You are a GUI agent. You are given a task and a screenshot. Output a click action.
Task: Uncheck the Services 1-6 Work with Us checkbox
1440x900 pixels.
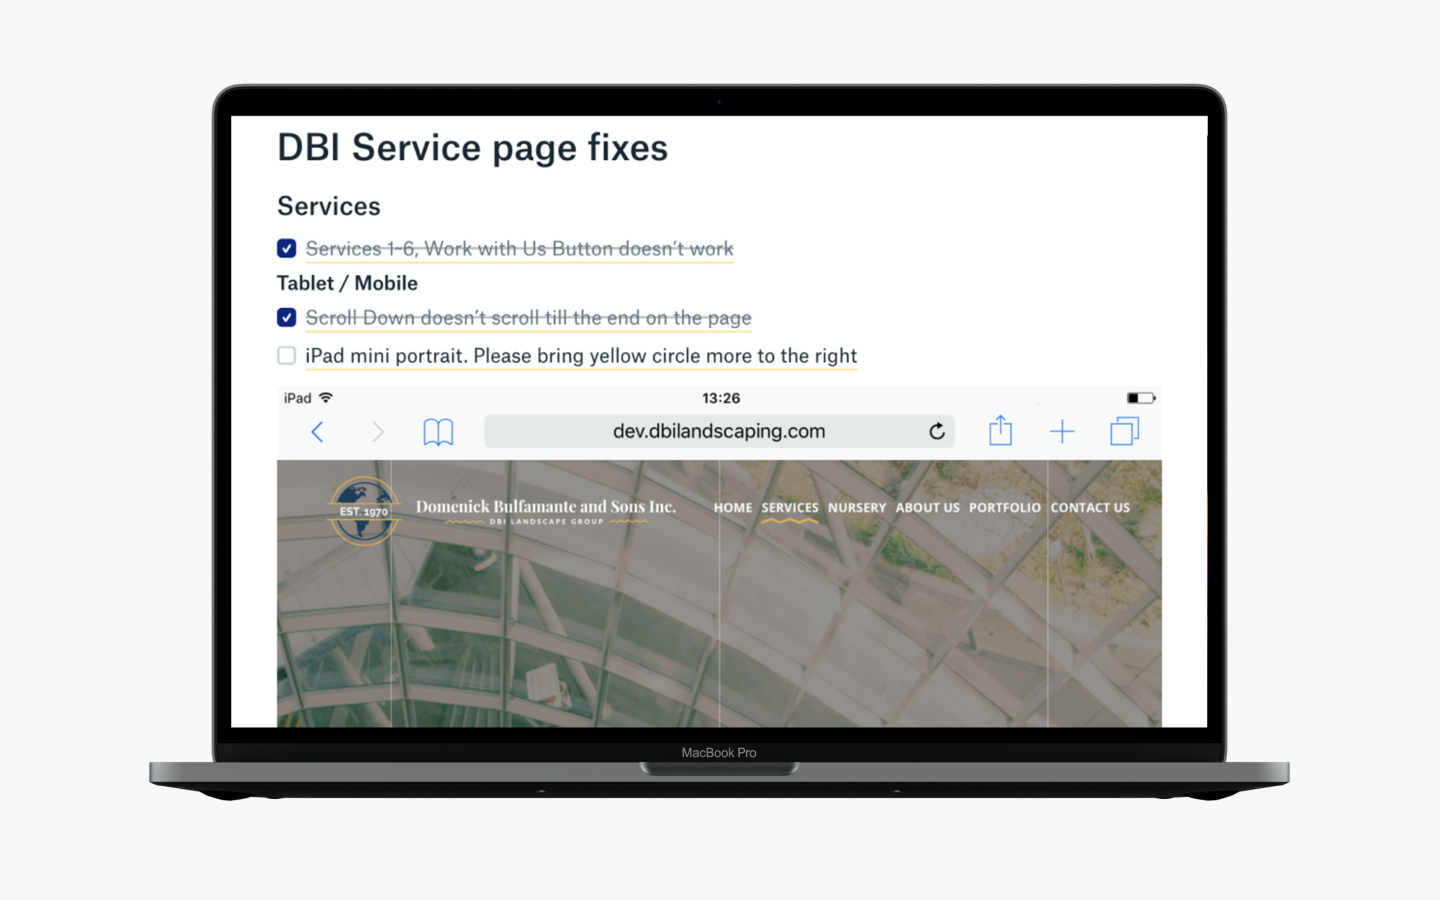tap(286, 248)
